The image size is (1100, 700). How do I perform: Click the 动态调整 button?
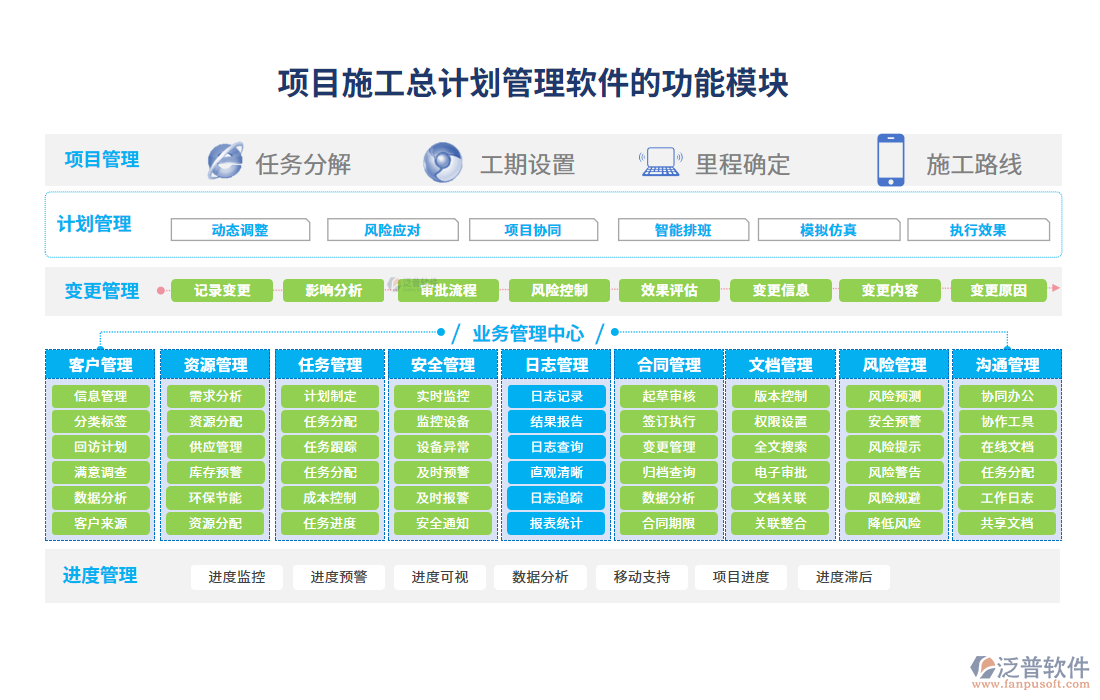240,229
